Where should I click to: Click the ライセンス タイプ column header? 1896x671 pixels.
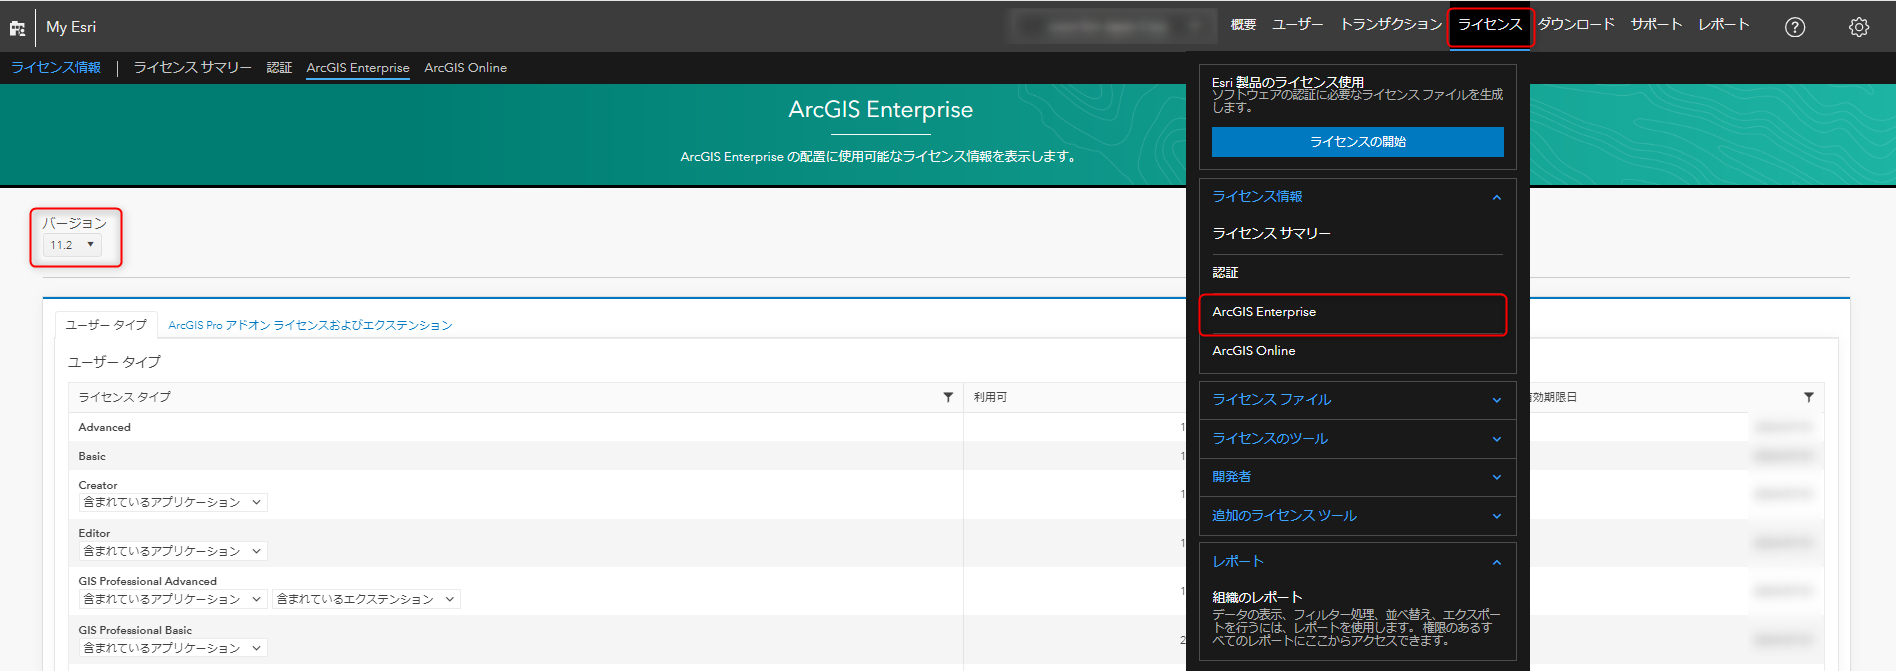click(x=125, y=397)
